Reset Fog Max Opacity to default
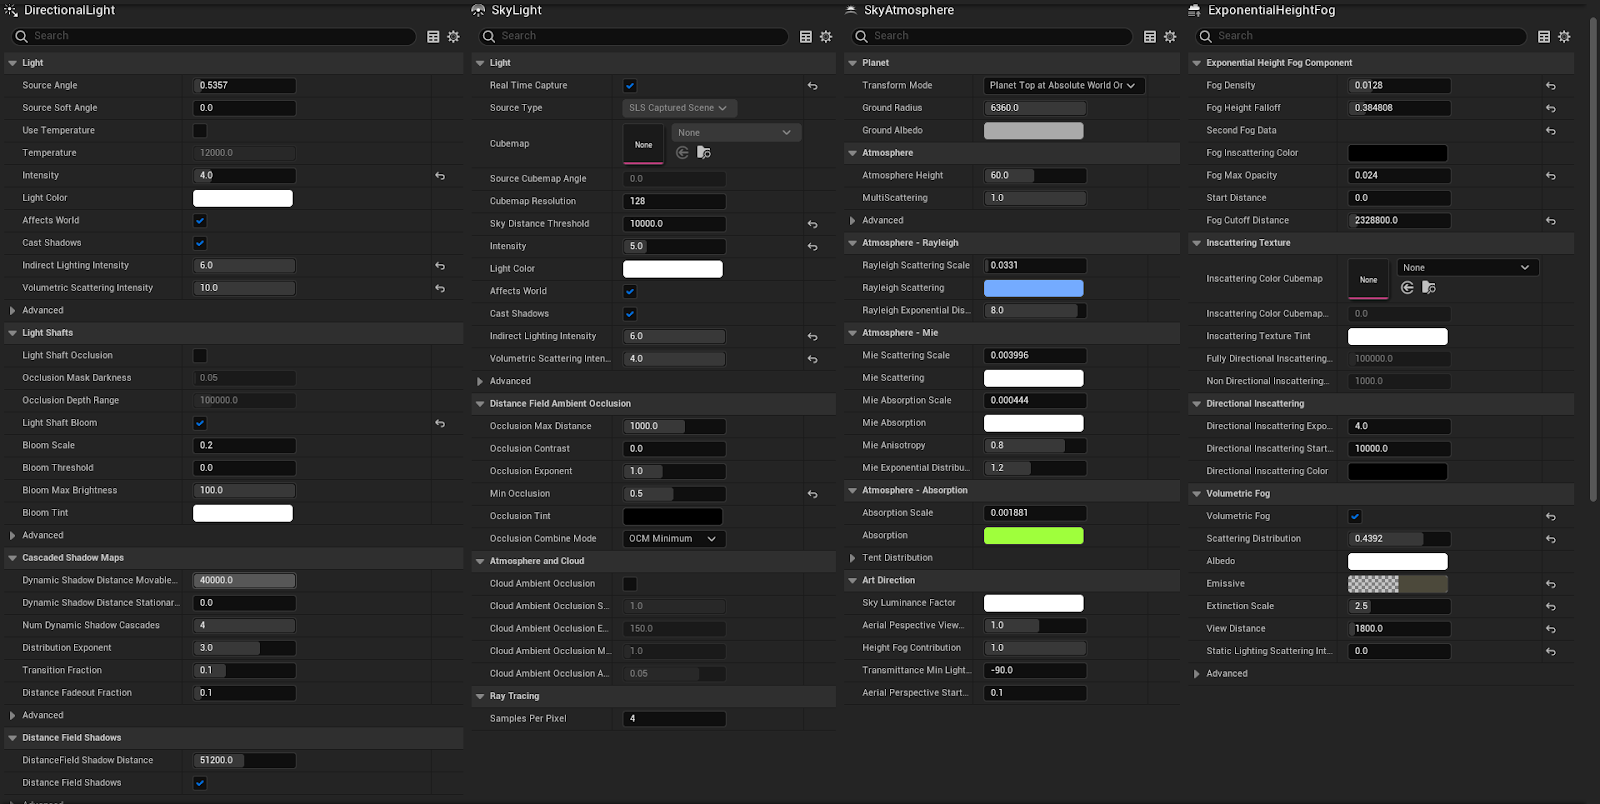1600x804 pixels. (x=1550, y=176)
